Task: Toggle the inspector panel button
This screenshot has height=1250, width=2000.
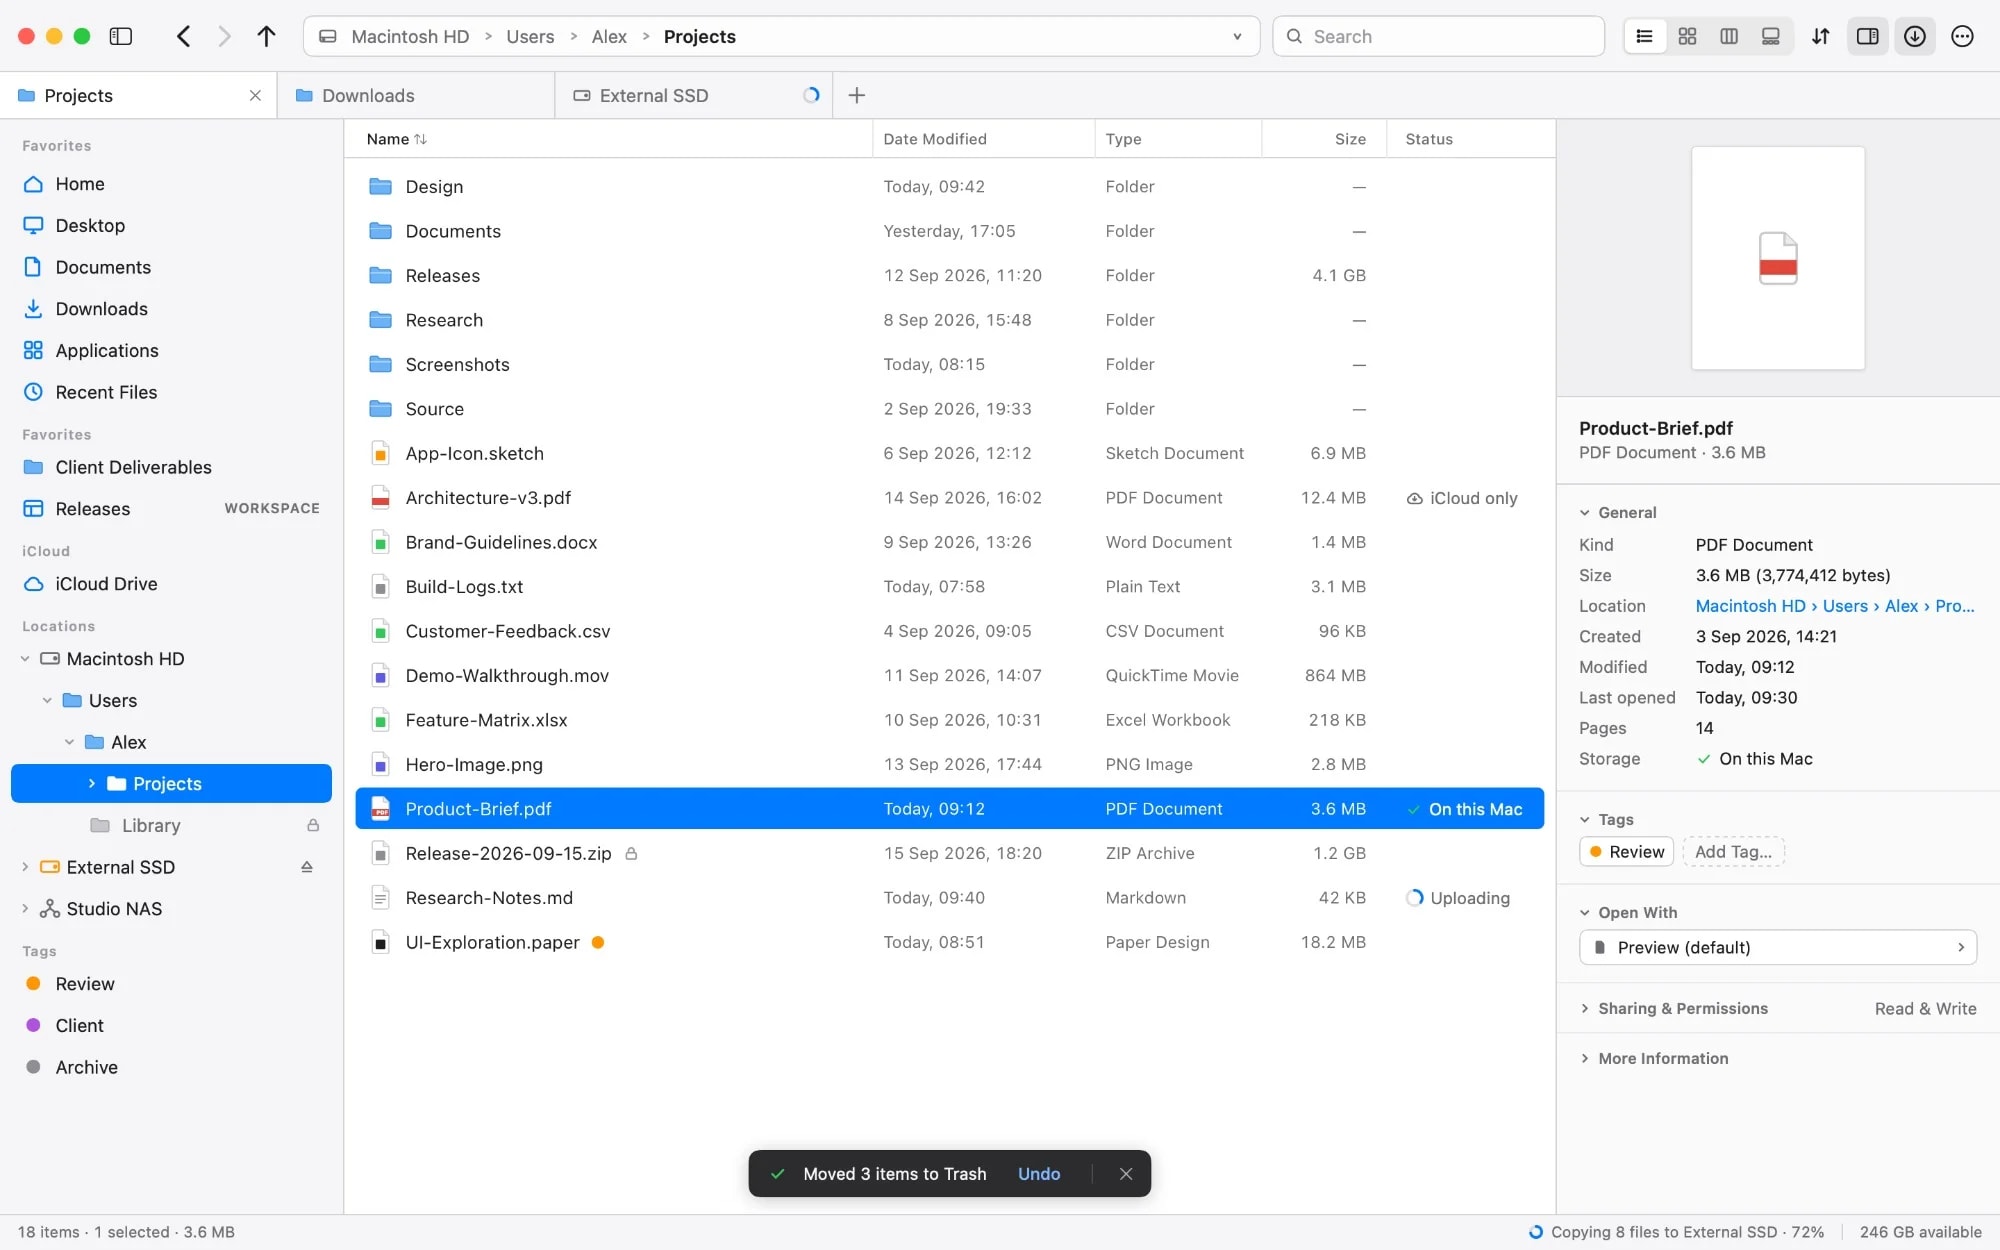Action: point(1867,36)
